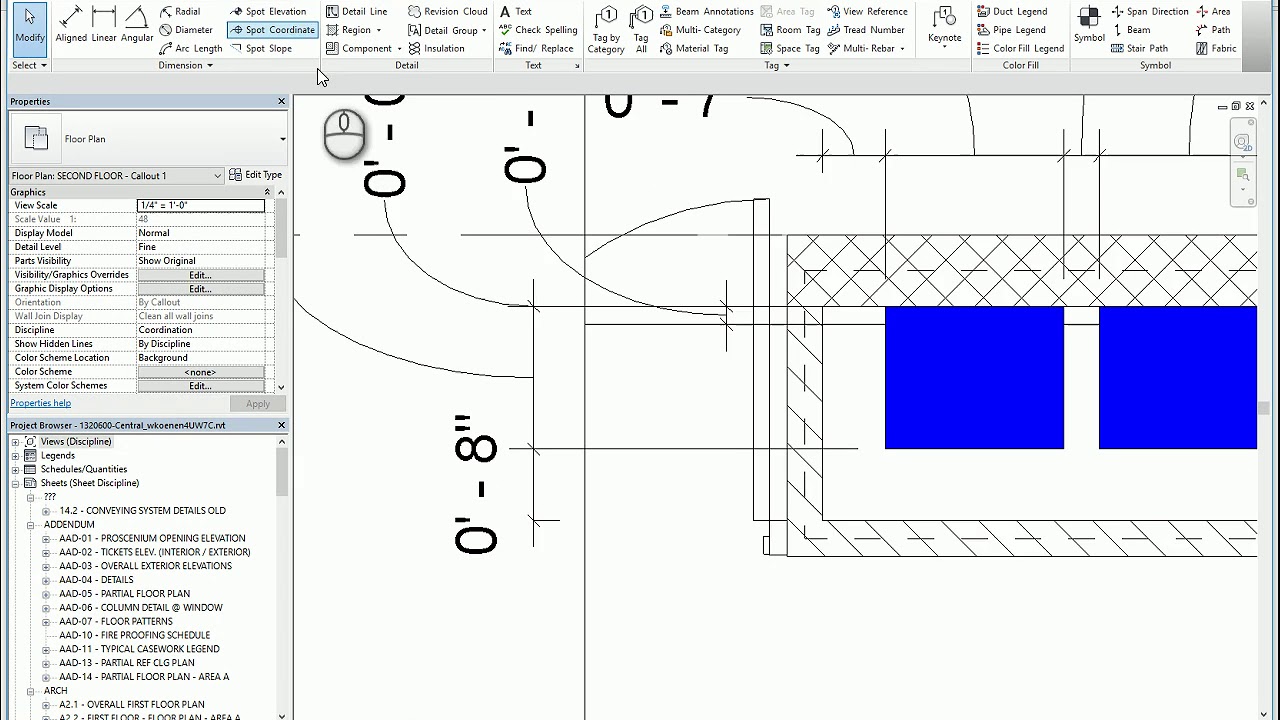Click the Color Scheme <none> button
Viewport: 1280px width, 720px height.
point(200,372)
